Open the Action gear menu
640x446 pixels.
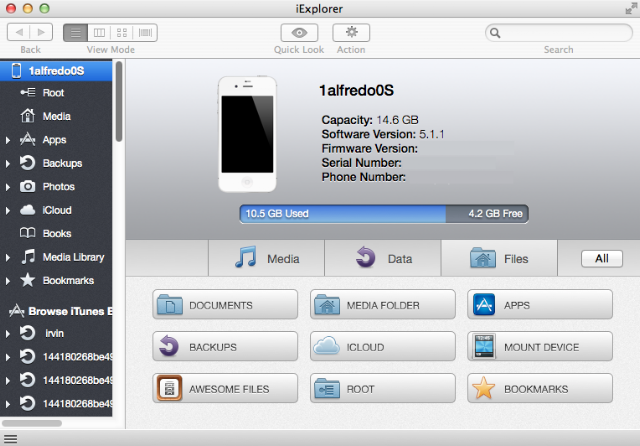pos(351,33)
